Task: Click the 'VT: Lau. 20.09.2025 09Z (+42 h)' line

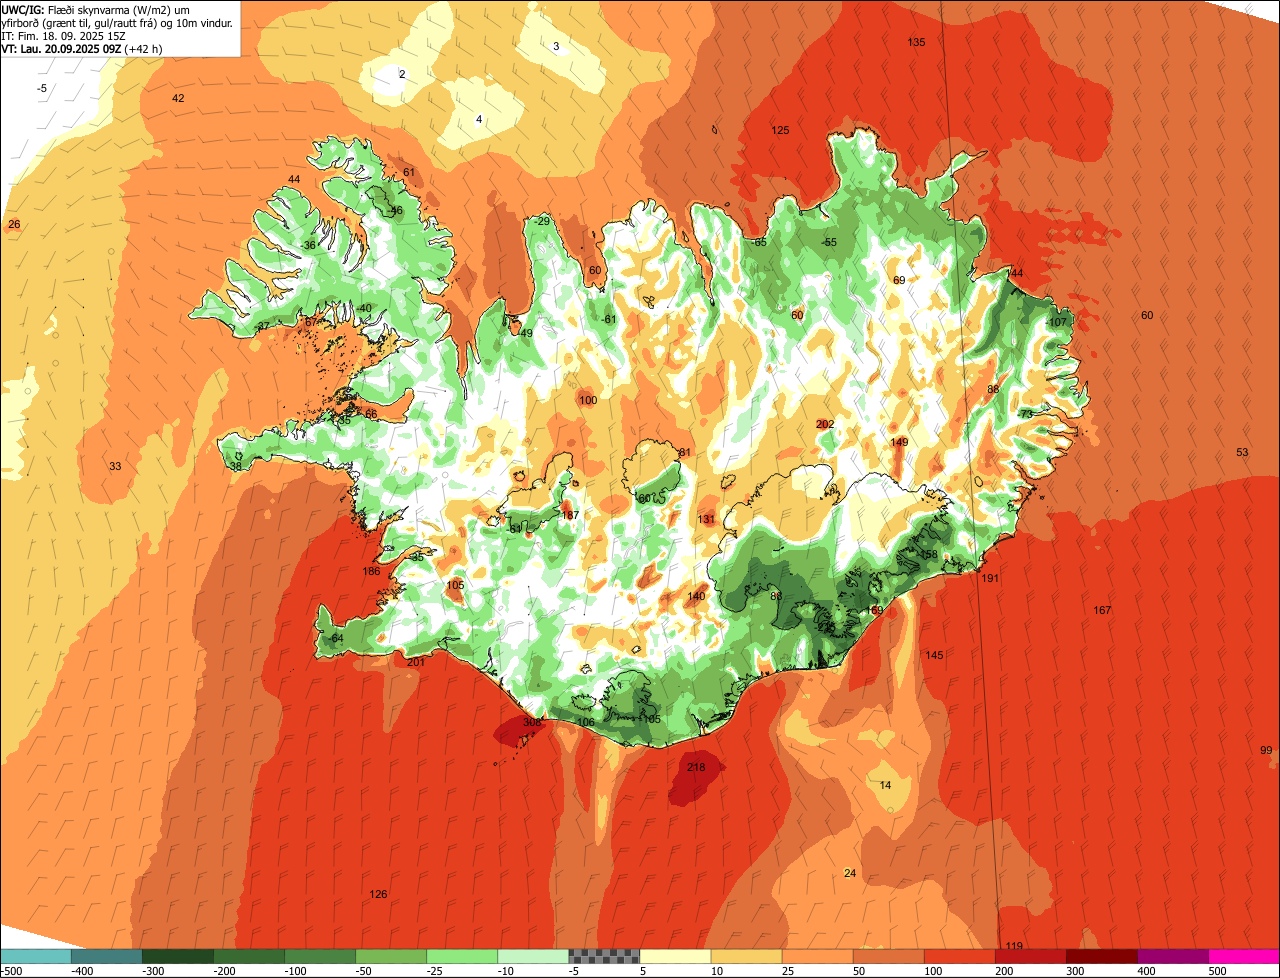Action: (82, 48)
